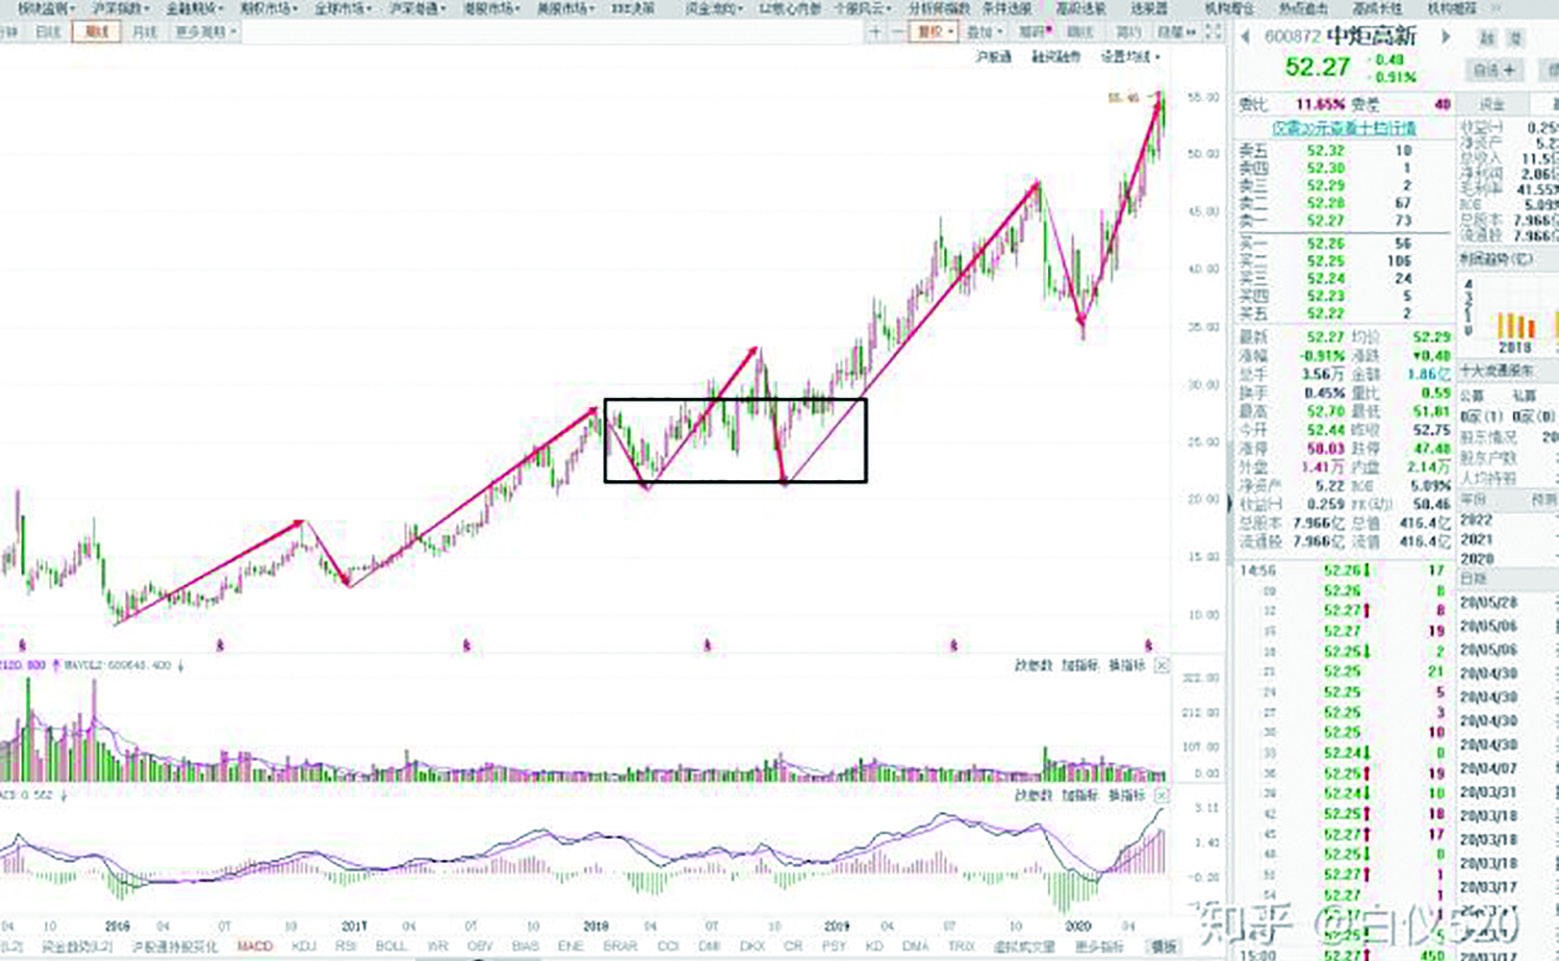
Task: Click 加指标 in the volume panel
Action: coord(1080,666)
